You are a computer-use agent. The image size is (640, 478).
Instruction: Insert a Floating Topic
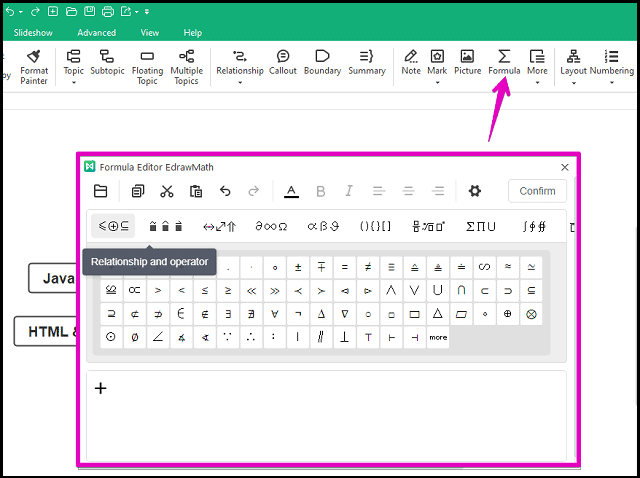point(147,67)
